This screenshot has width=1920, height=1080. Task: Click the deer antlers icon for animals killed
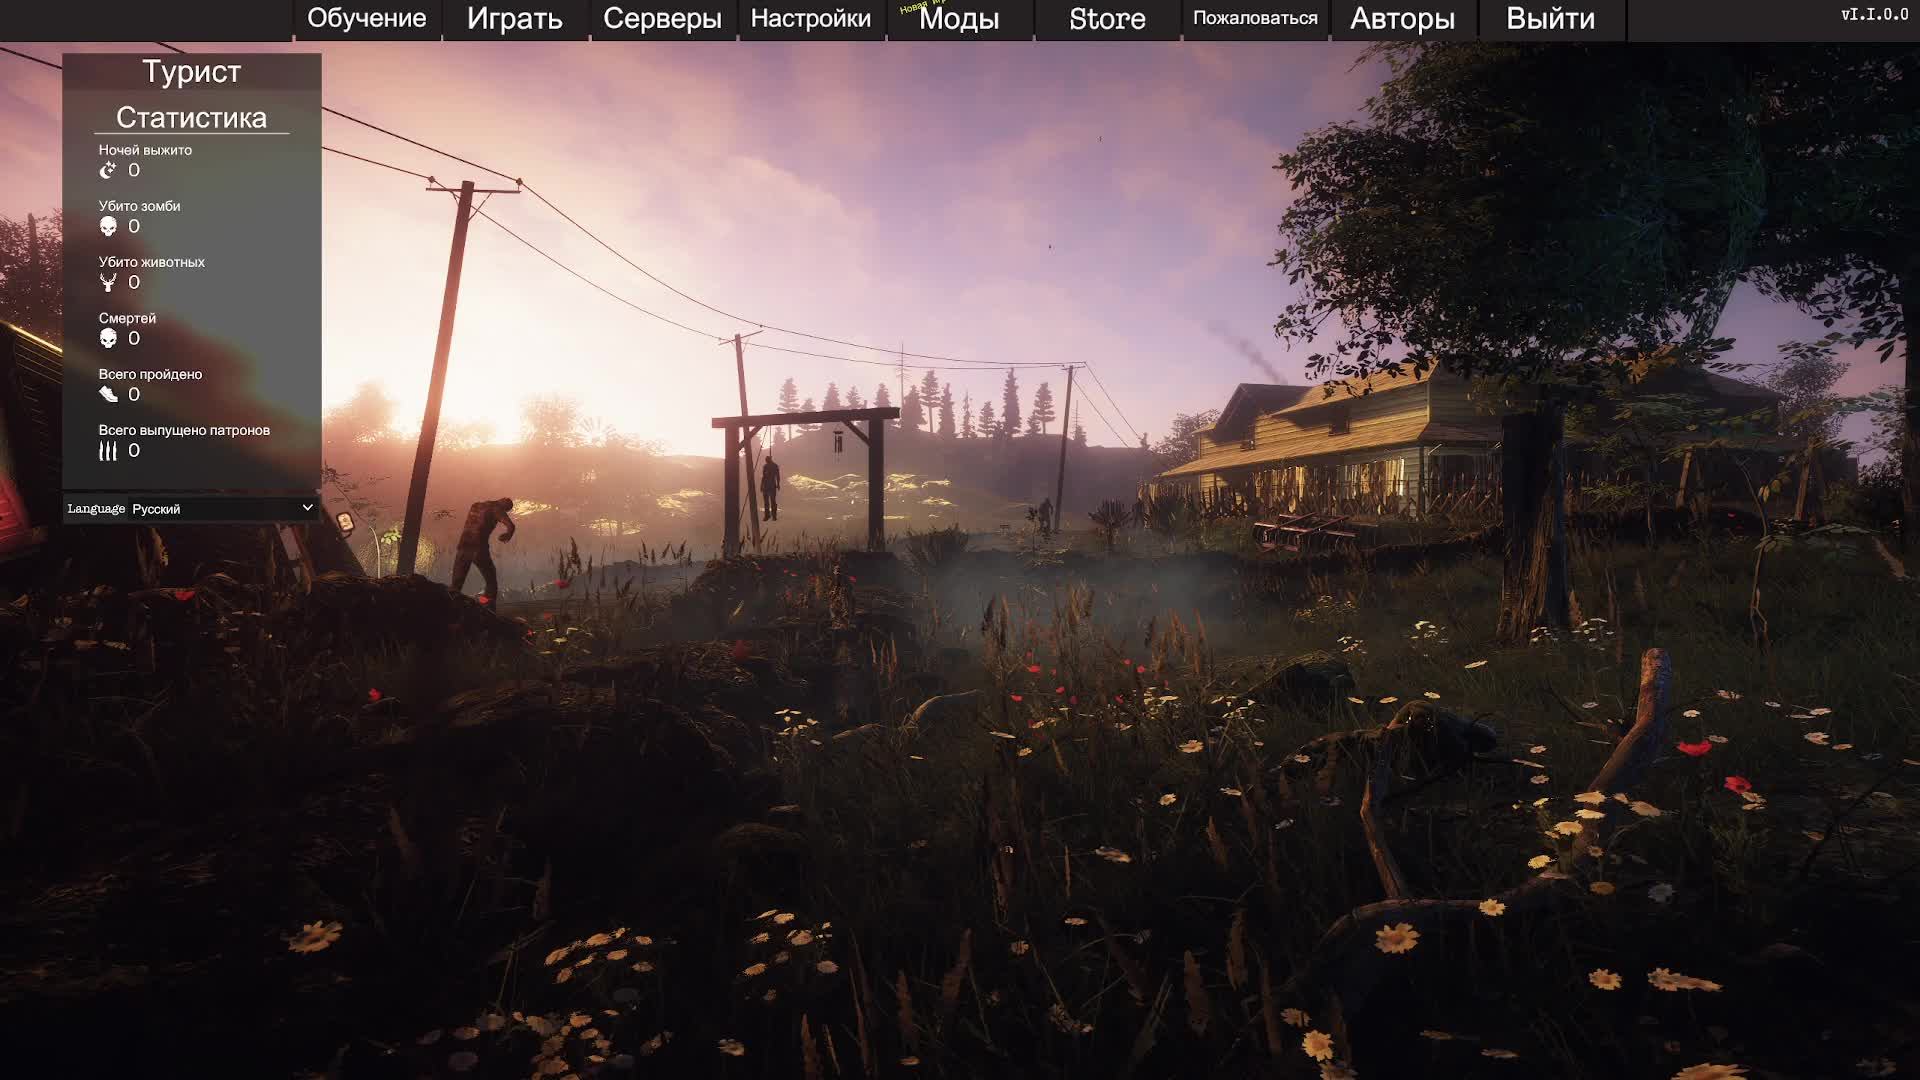pos(108,283)
